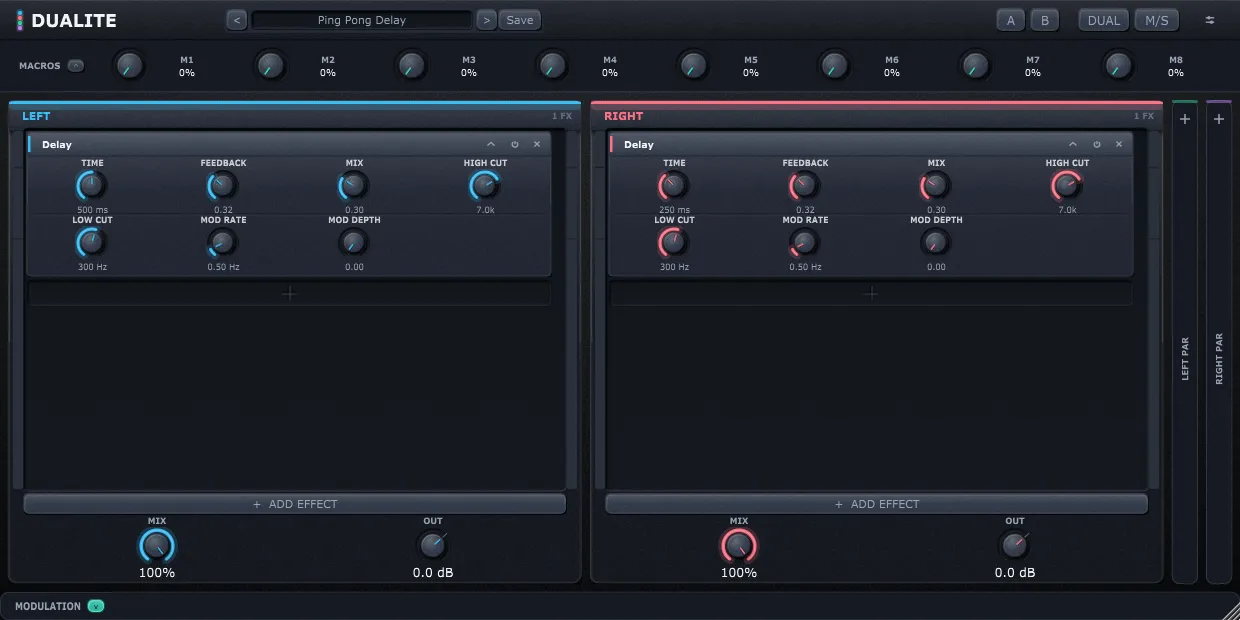Click Add Effect in Right channel
This screenshot has height=620, width=1240.
(877, 504)
